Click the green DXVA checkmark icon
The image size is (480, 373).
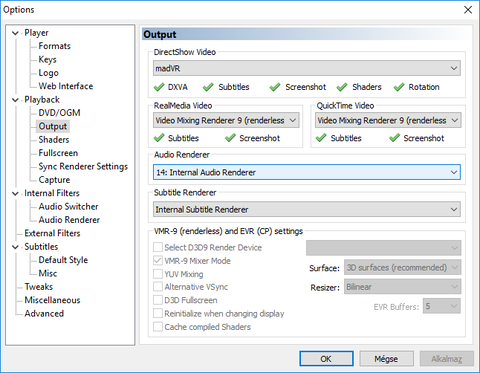click(x=159, y=87)
